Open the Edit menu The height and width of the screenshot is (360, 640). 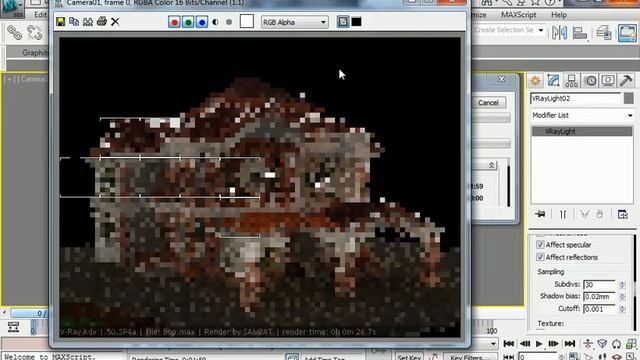point(40,15)
